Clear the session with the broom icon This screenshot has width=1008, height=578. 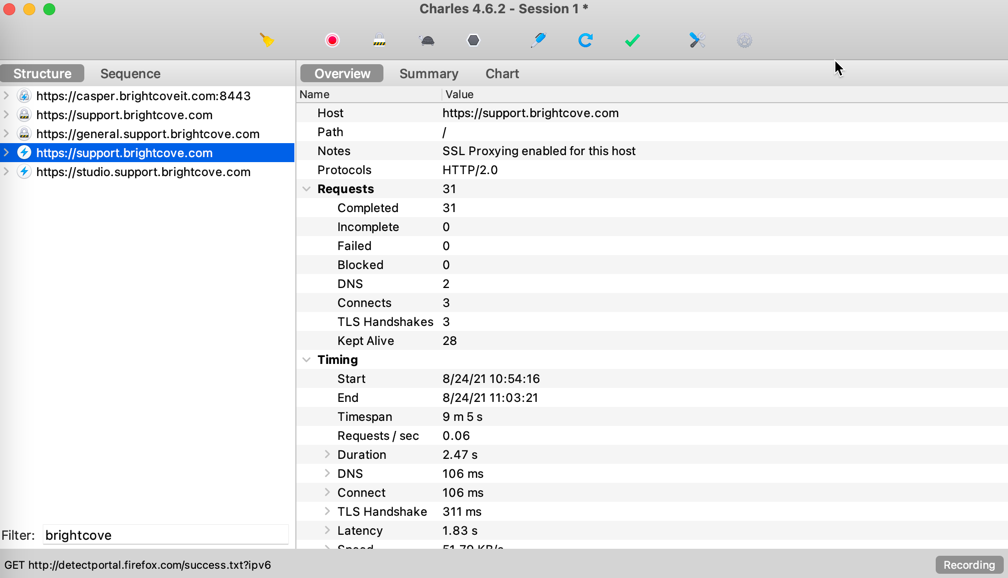(266, 40)
